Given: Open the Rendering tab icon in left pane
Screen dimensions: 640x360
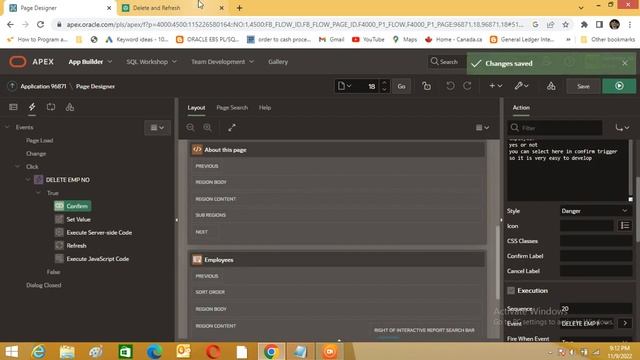Looking at the screenshot, I should pyautogui.click(x=13, y=107).
